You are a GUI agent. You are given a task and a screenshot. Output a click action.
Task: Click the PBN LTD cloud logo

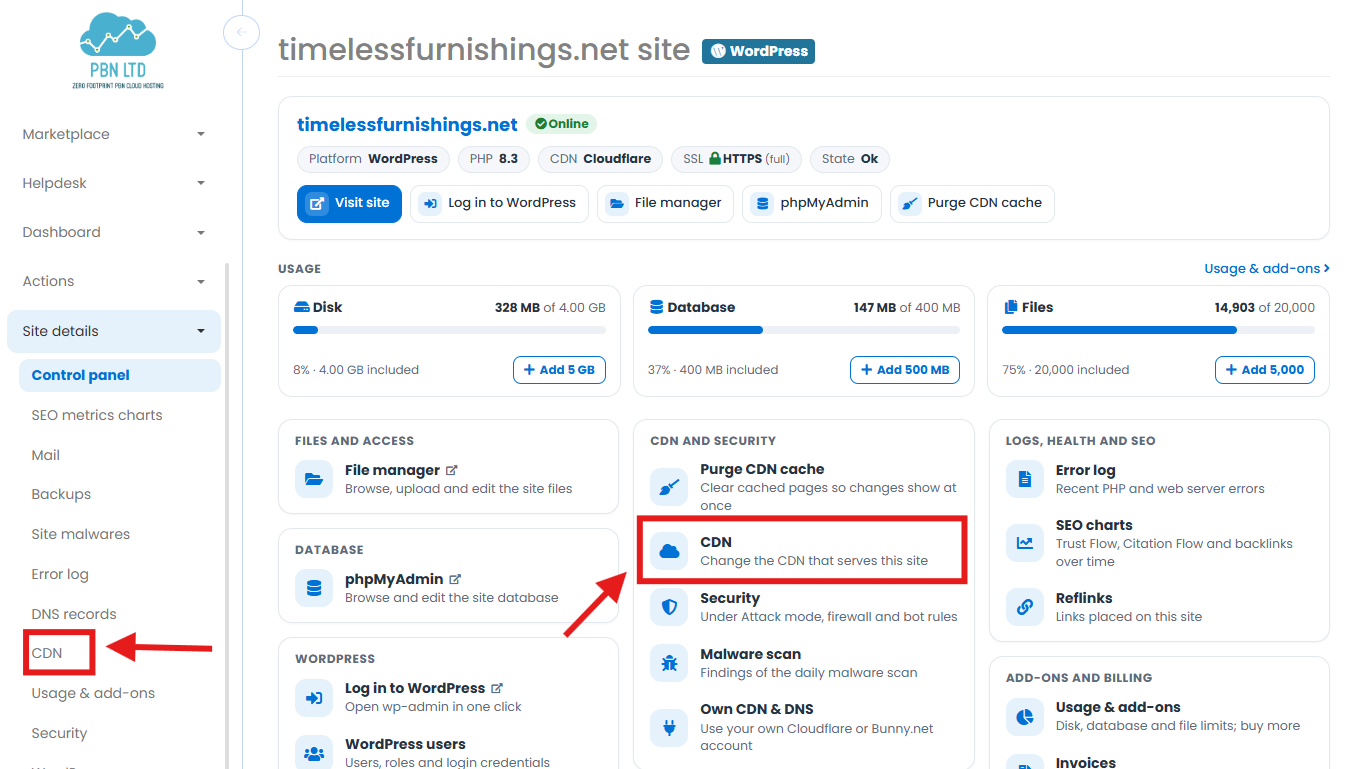tap(118, 51)
